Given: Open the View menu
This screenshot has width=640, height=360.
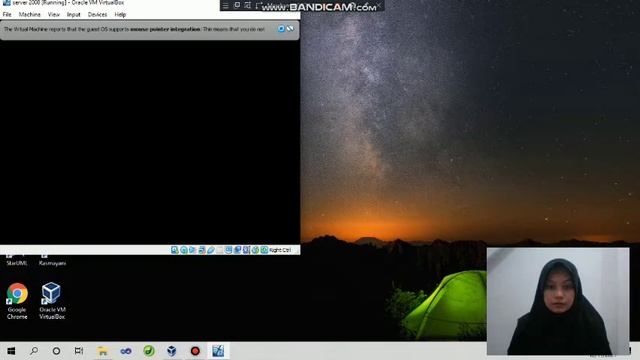Looking at the screenshot, I should point(53,14).
